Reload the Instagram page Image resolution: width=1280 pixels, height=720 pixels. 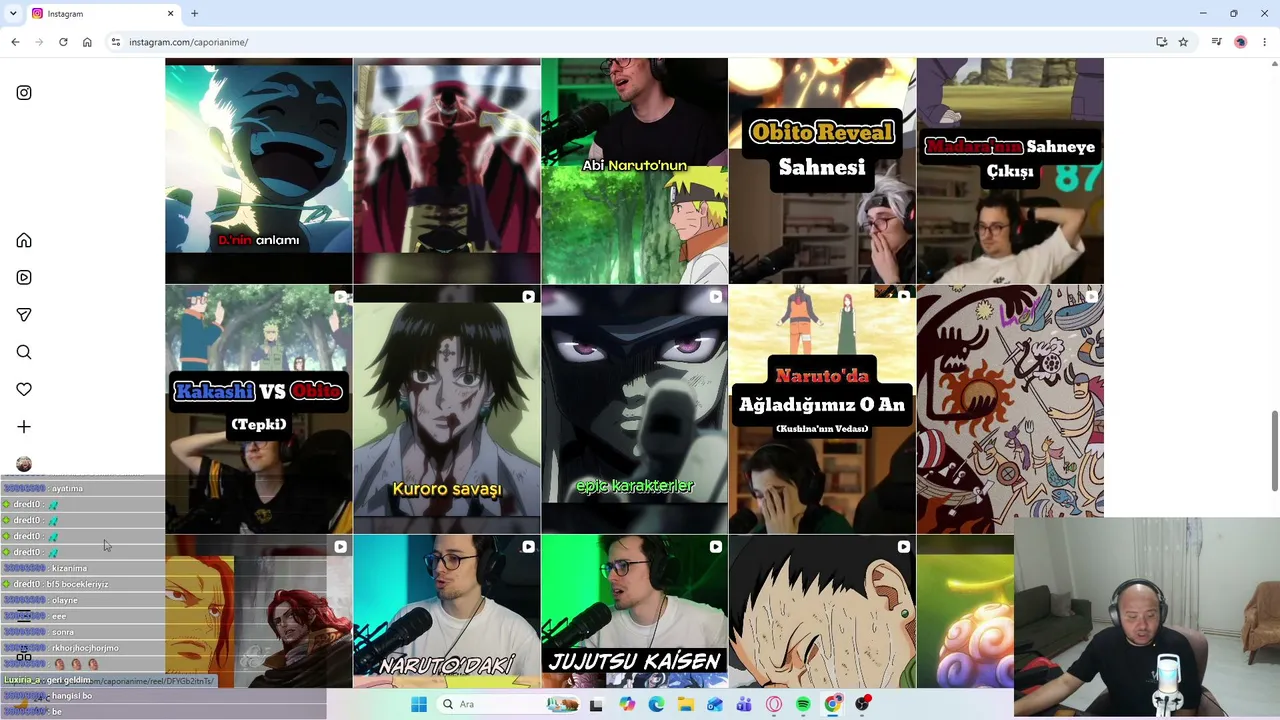point(63,42)
